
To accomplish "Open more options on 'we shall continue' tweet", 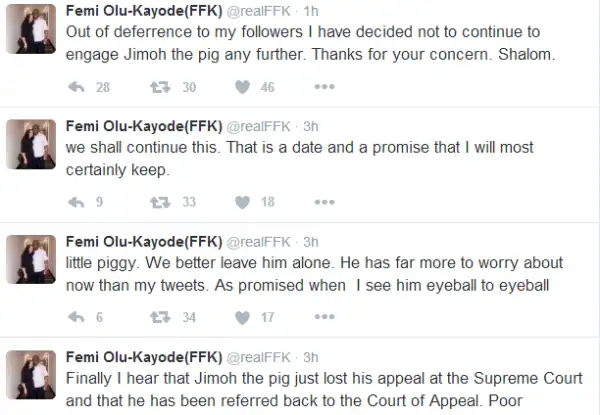I will click(x=324, y=203).
